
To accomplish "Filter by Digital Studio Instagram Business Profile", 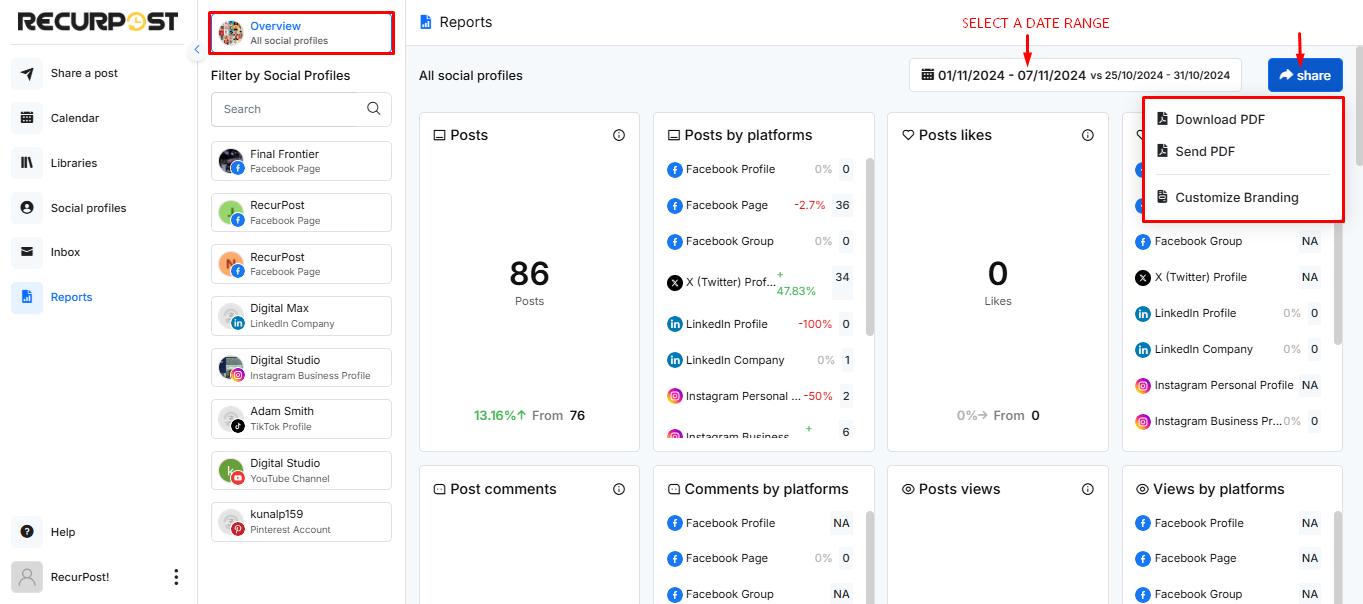I will click(x=301, y=367).
